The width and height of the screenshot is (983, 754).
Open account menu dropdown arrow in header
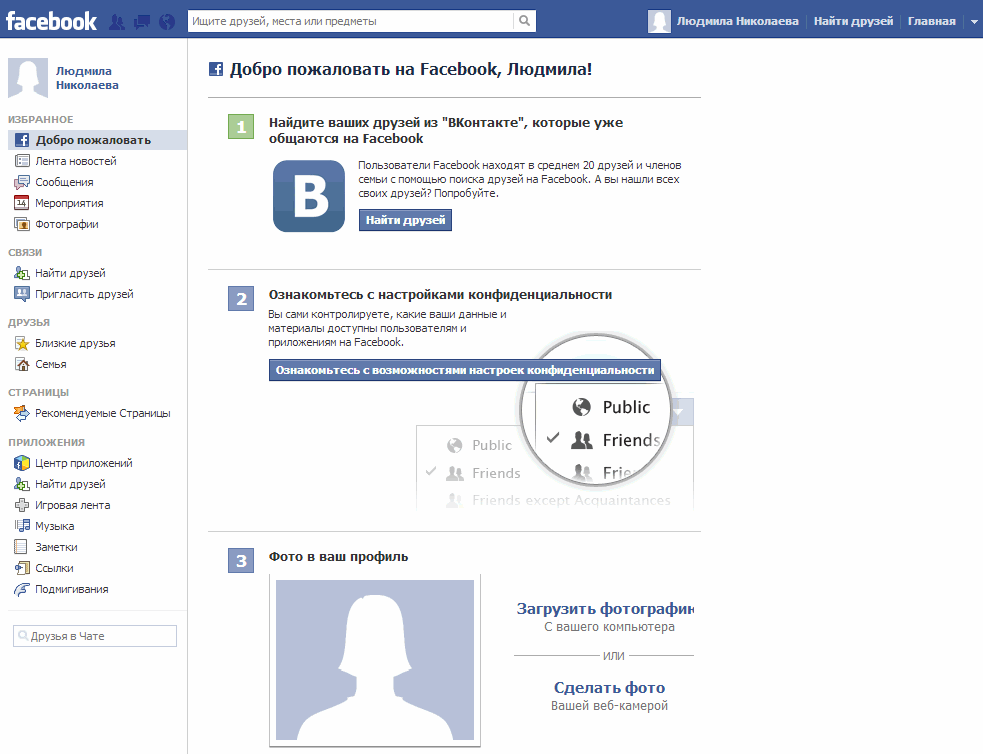974,21
